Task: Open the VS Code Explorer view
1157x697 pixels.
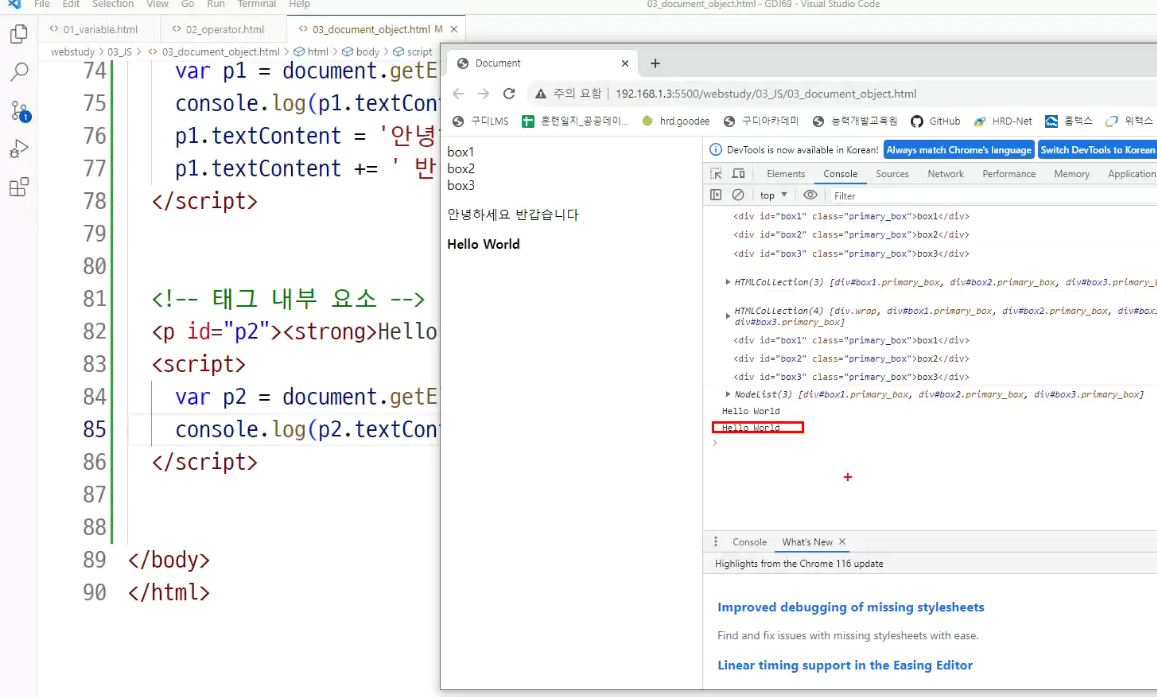Action: pyautogui.click(x=19, y=34)
